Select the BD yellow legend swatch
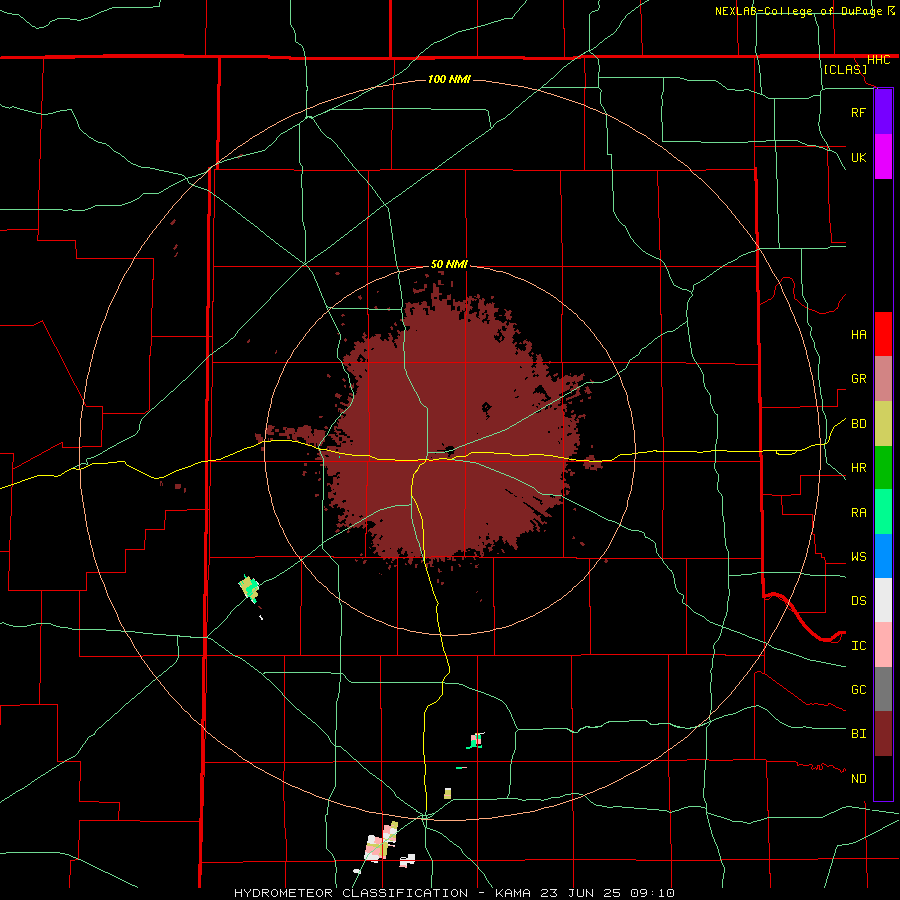Viewport: 900px width, 900px height. [883, 424]
